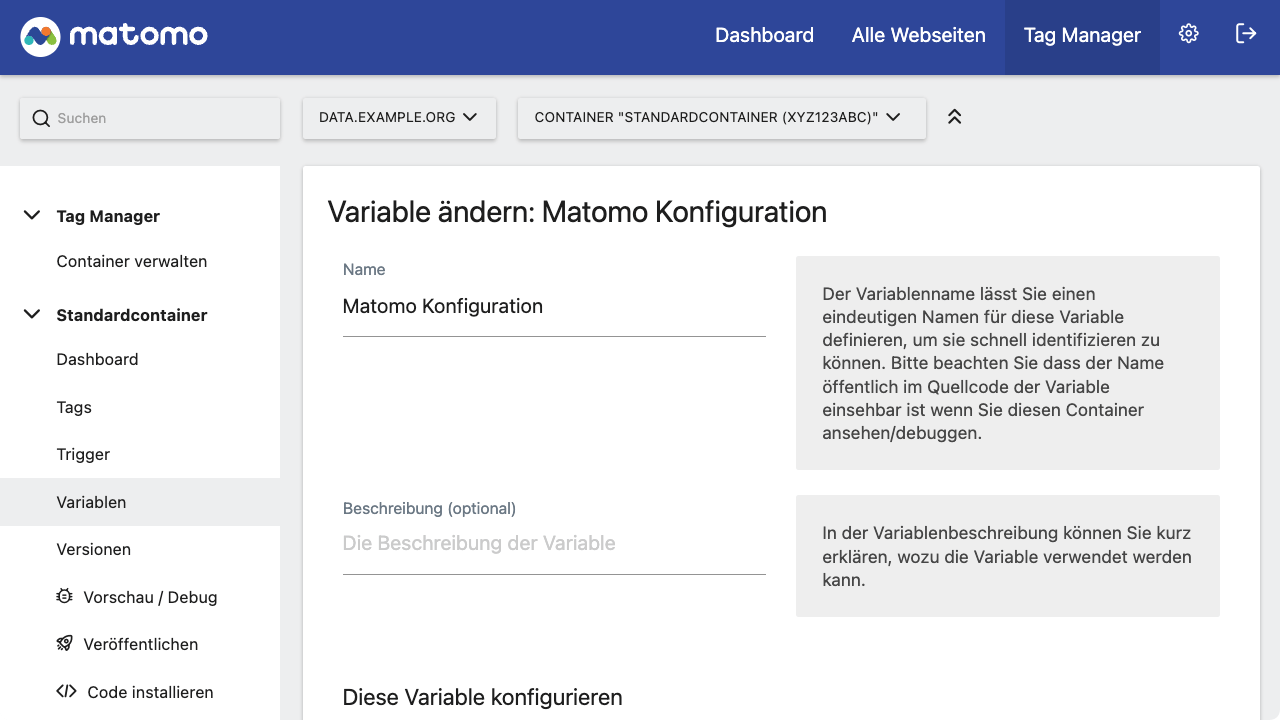Select the Tag Manager top tab
This screenshot has height=720, width=1280.
1082,36
